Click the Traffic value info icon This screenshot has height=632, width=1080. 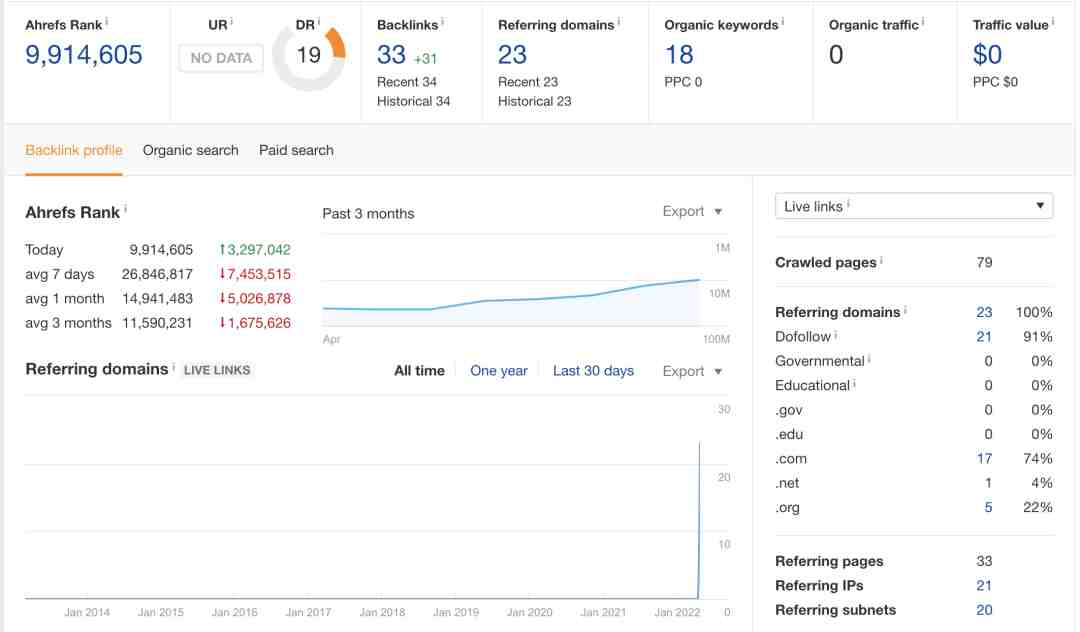tap(1052, 22)
